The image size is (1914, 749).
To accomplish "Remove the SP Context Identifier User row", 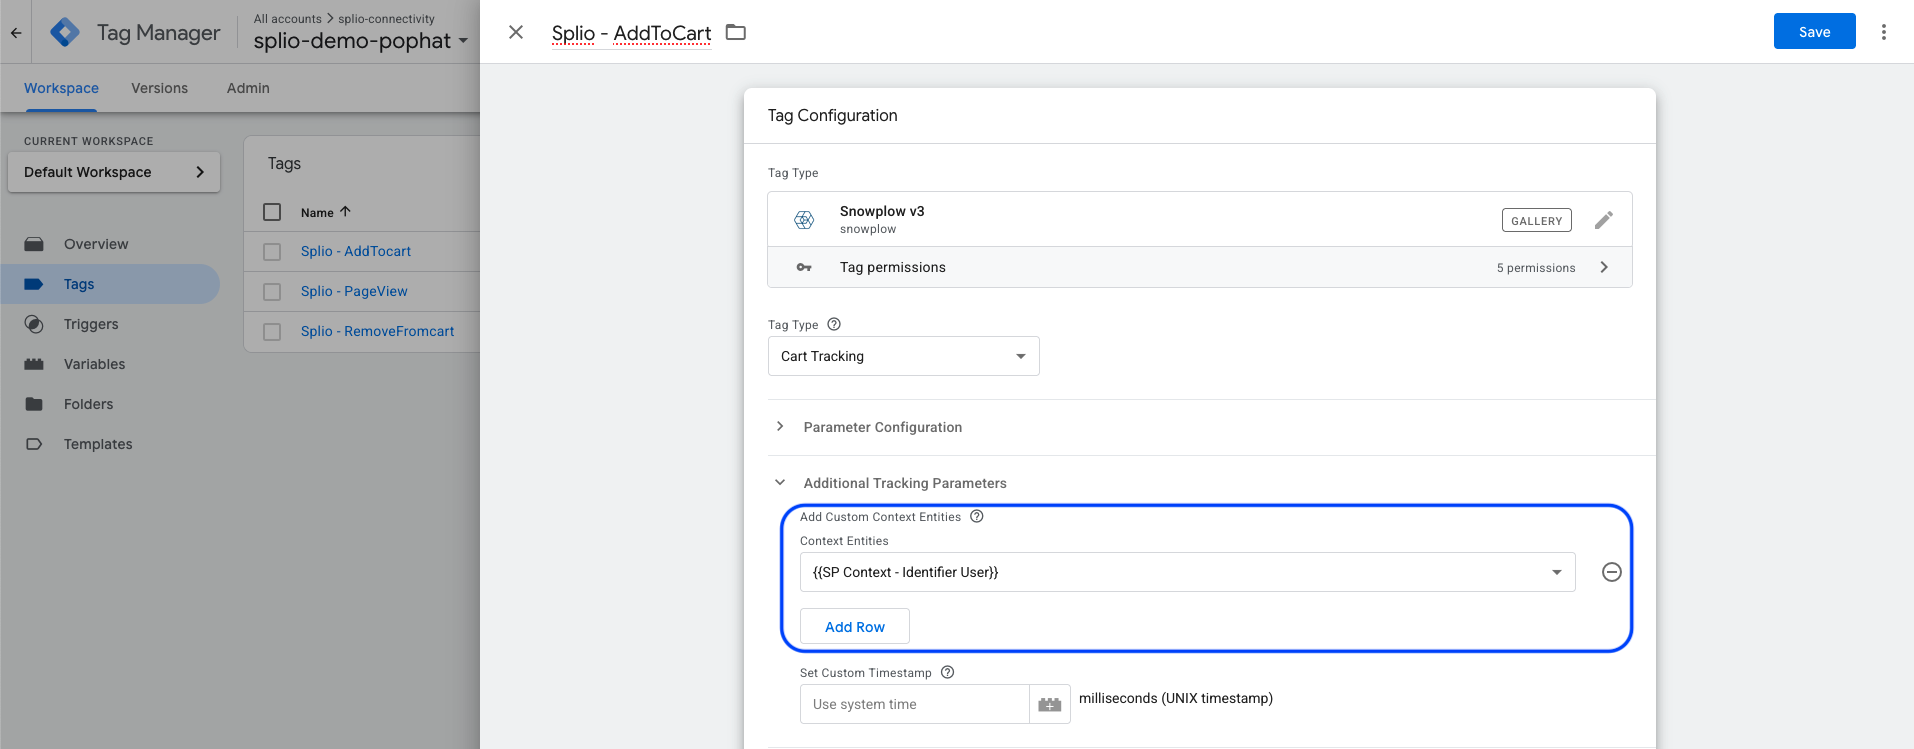I will pos(1612,572).
